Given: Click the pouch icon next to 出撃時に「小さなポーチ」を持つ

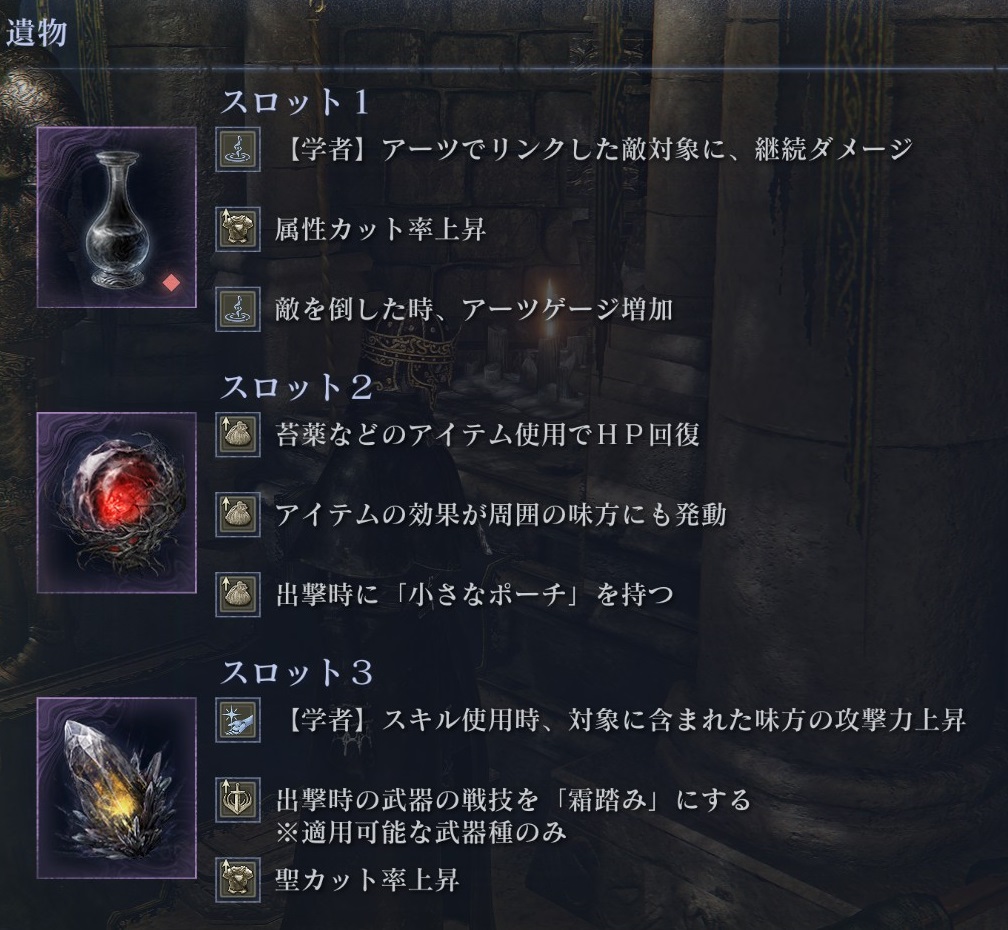Looking at the screenshot, I should click(x=238, y=595).
